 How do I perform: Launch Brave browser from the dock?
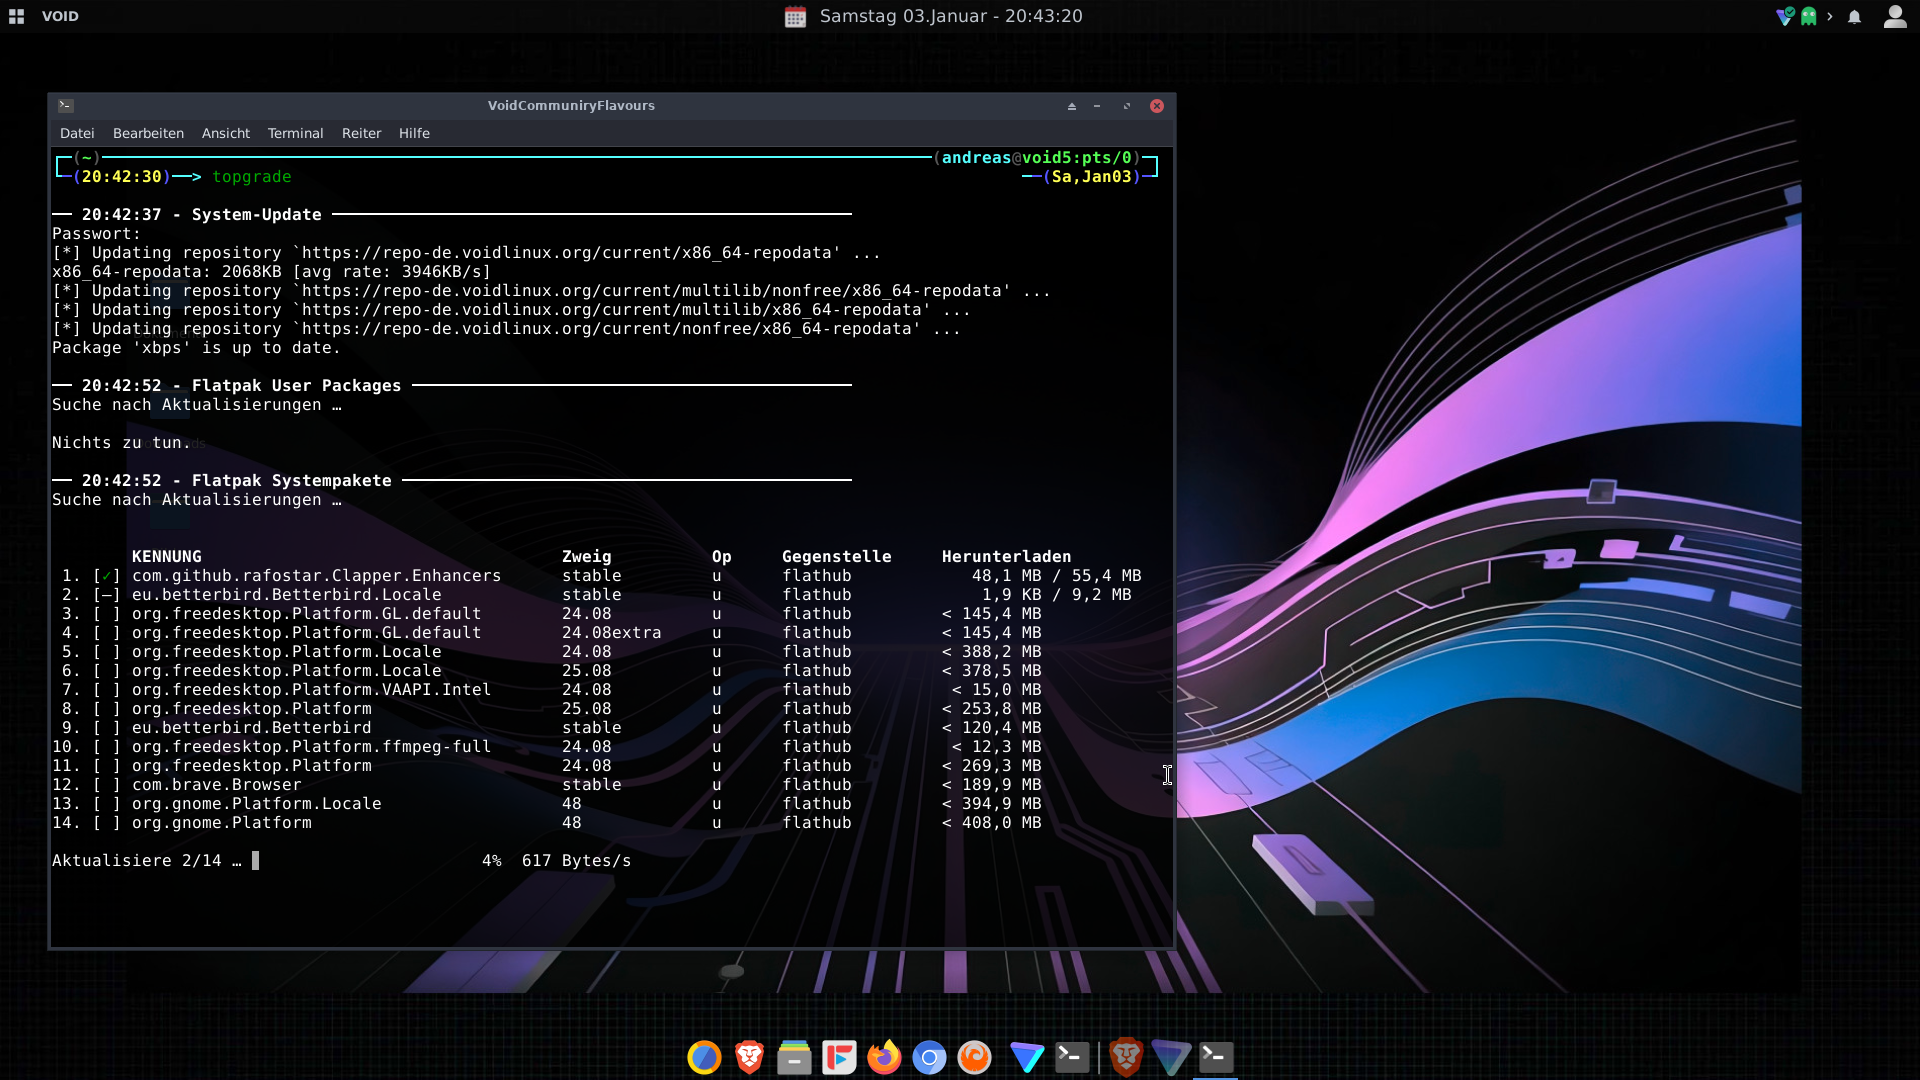(x=749, y=1057)
